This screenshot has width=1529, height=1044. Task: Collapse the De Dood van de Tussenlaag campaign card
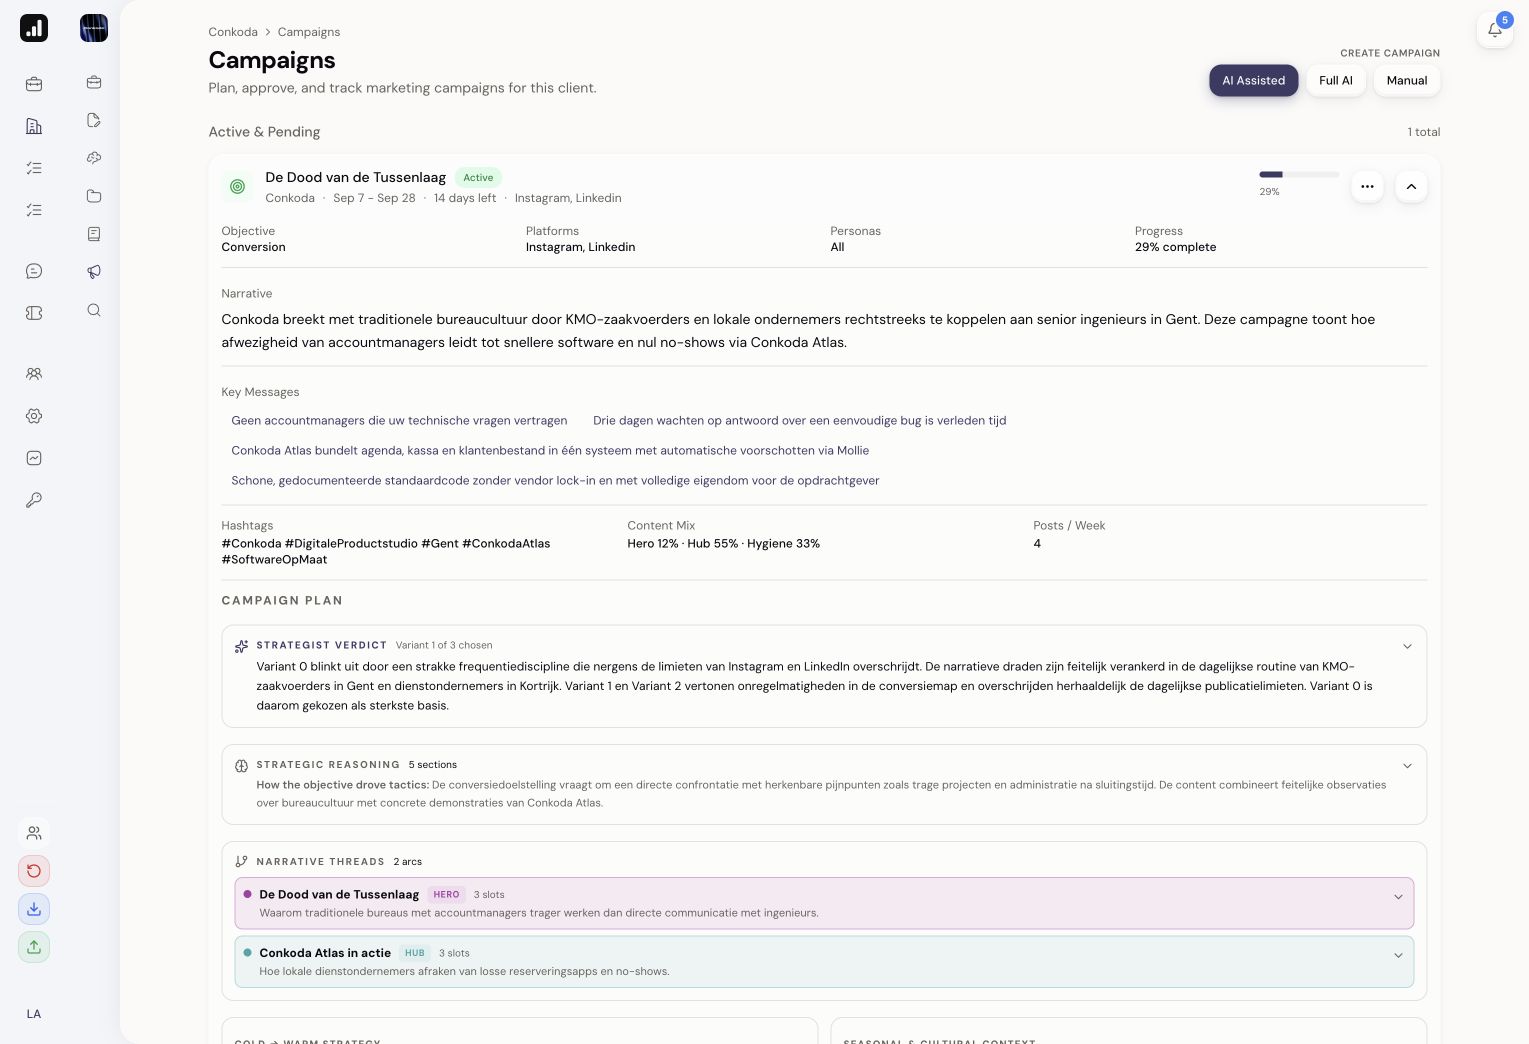pyautogui.click(x=1411, y=186)
